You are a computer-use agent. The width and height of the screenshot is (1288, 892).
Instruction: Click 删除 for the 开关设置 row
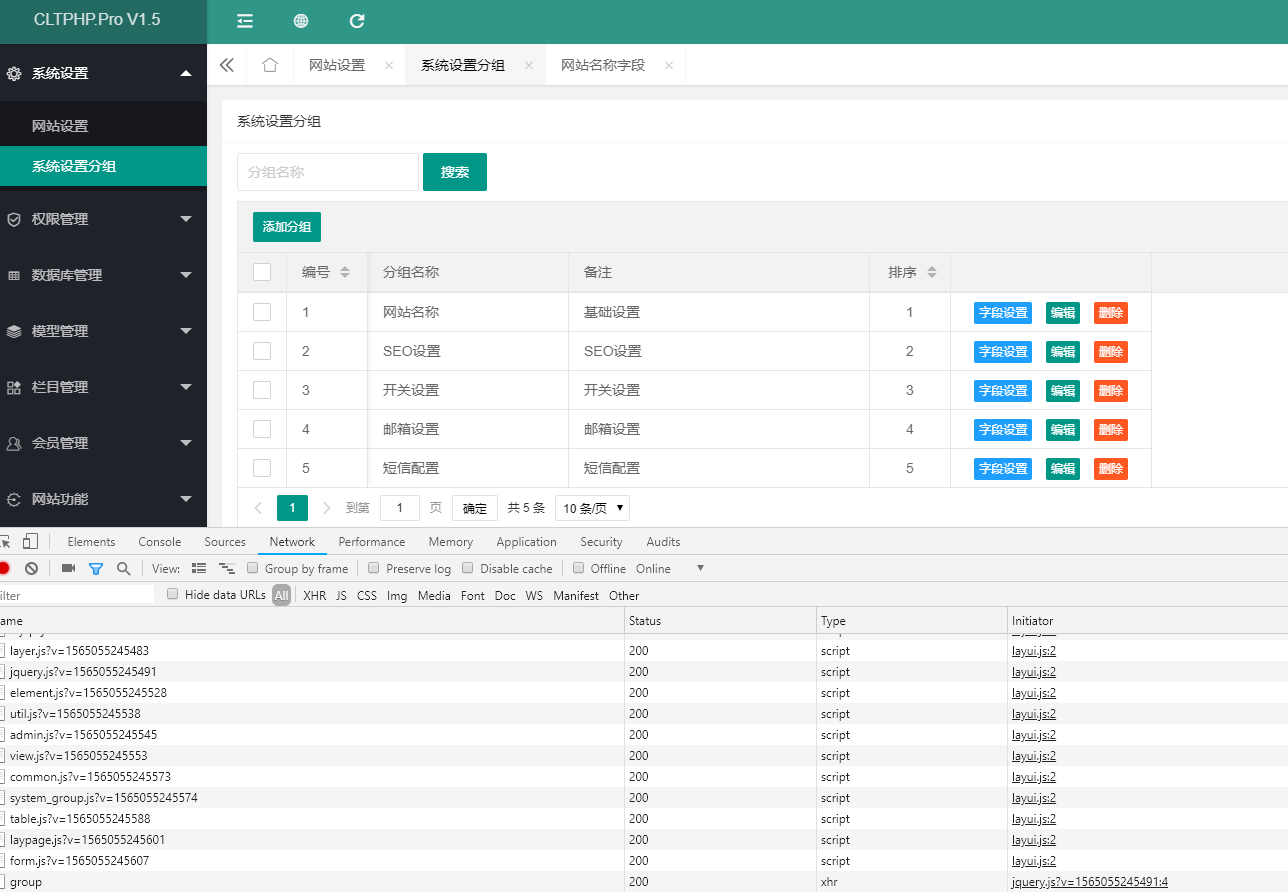(1111, 390)
